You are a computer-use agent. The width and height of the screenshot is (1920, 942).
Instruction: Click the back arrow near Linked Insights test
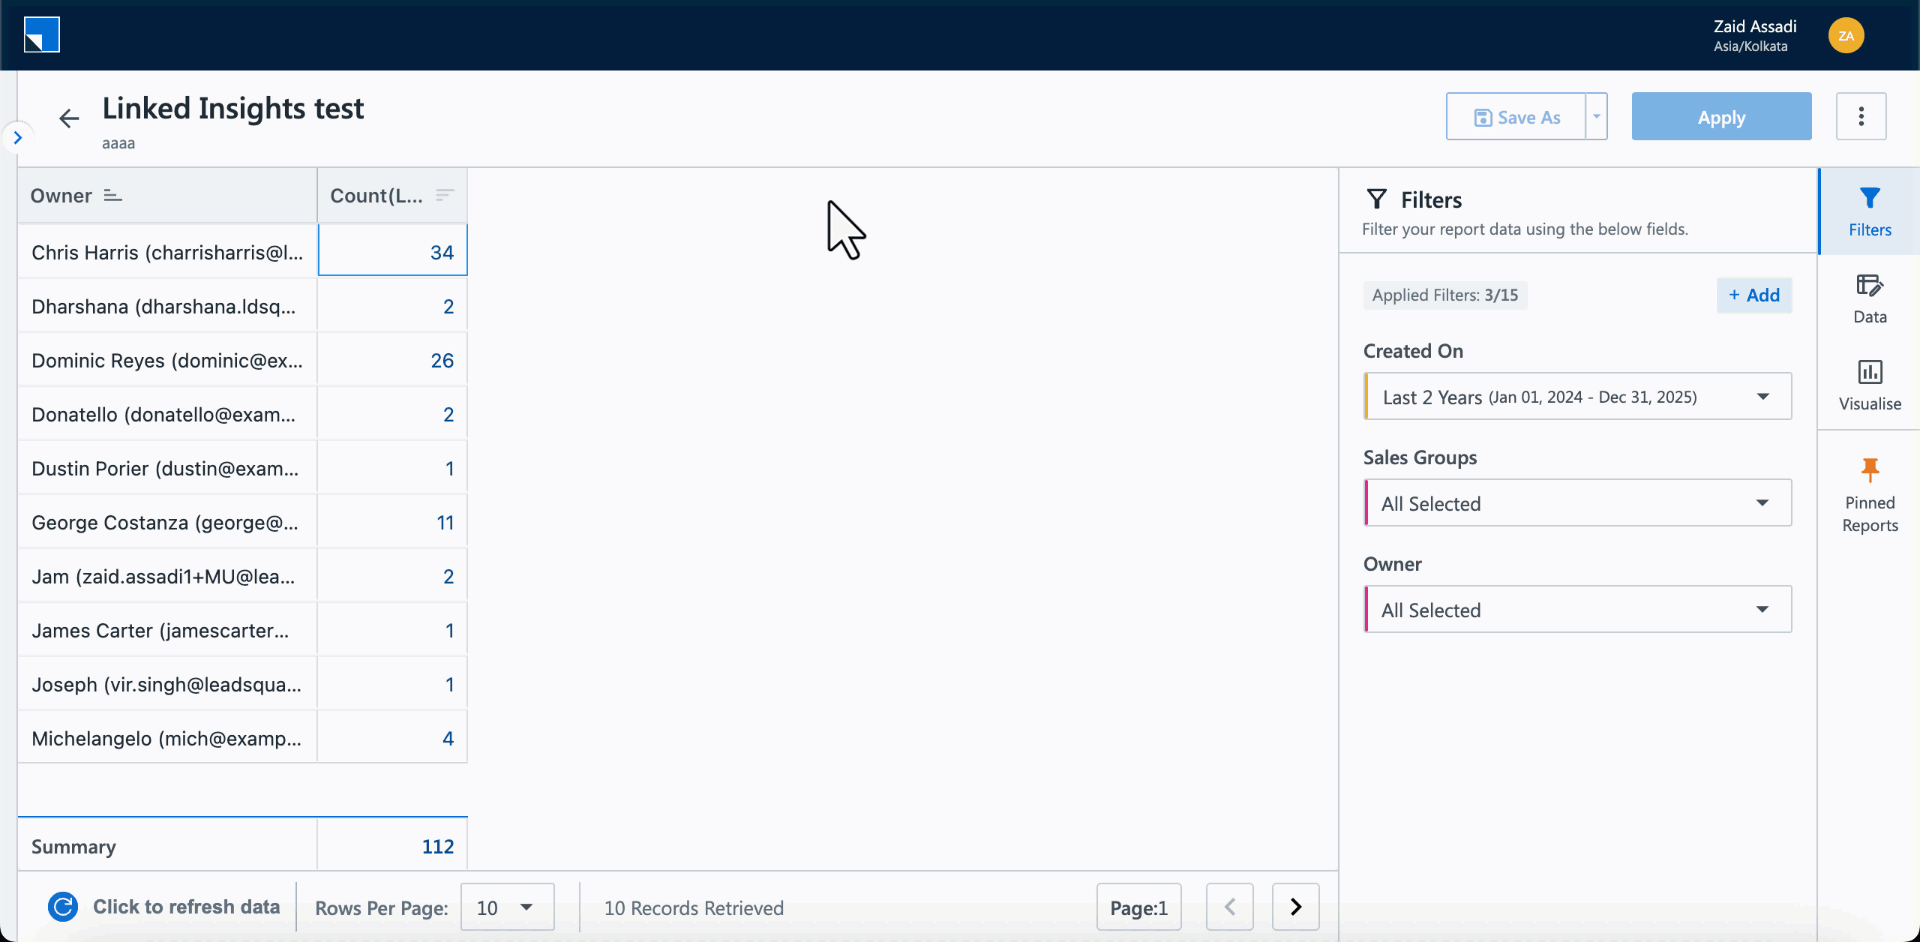pos(68,117)
